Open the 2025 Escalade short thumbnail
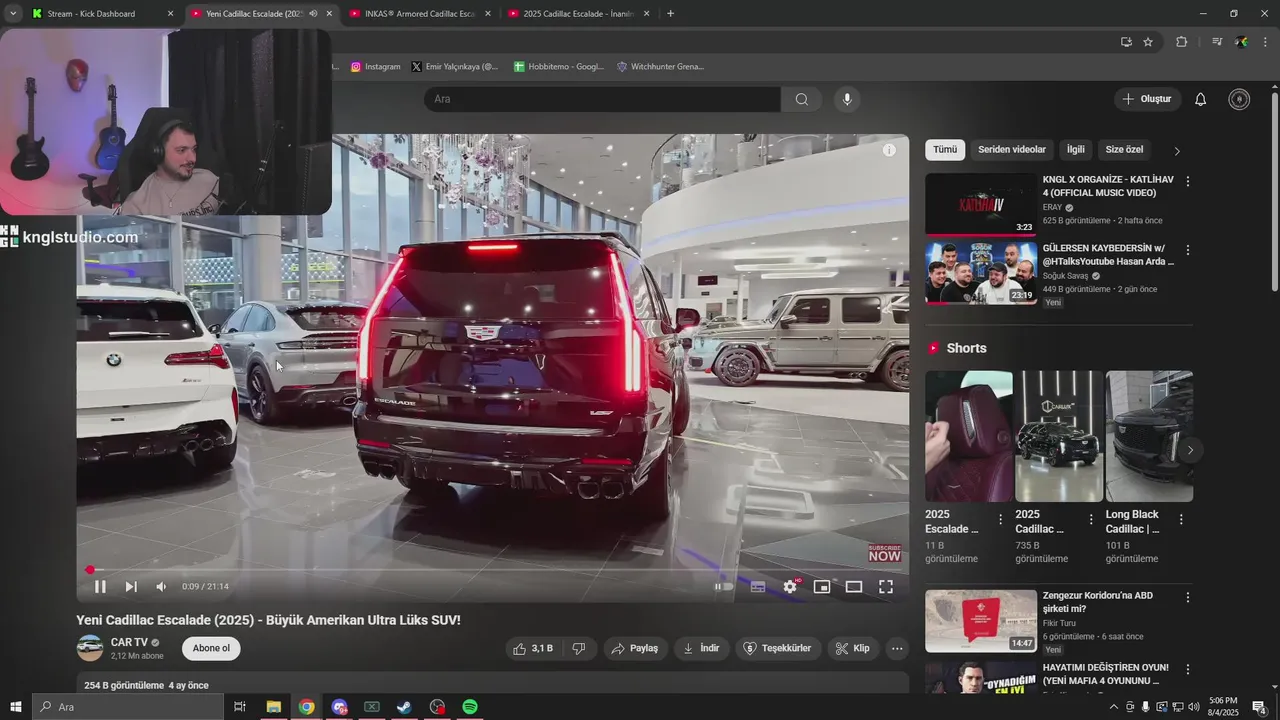The image size is (1280, 720). [969, 436]
